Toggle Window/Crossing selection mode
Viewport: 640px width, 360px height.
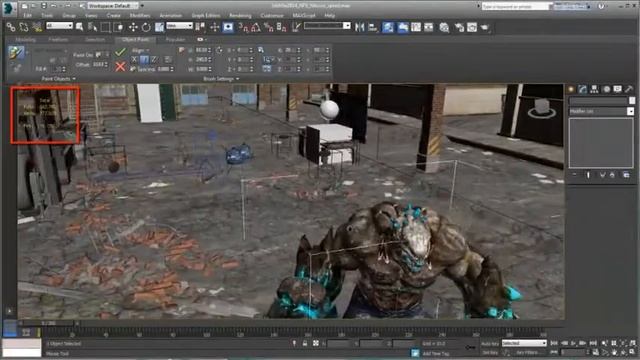pyautogui.click(x=119, y=27)
